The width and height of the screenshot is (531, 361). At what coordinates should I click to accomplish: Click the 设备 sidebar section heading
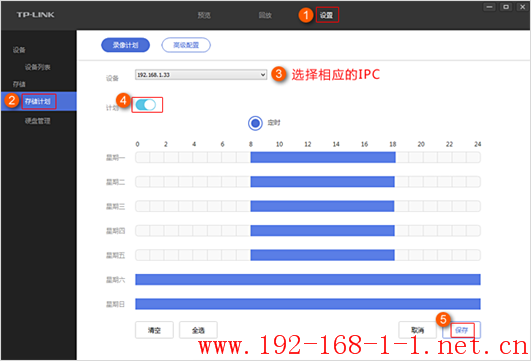19,50
